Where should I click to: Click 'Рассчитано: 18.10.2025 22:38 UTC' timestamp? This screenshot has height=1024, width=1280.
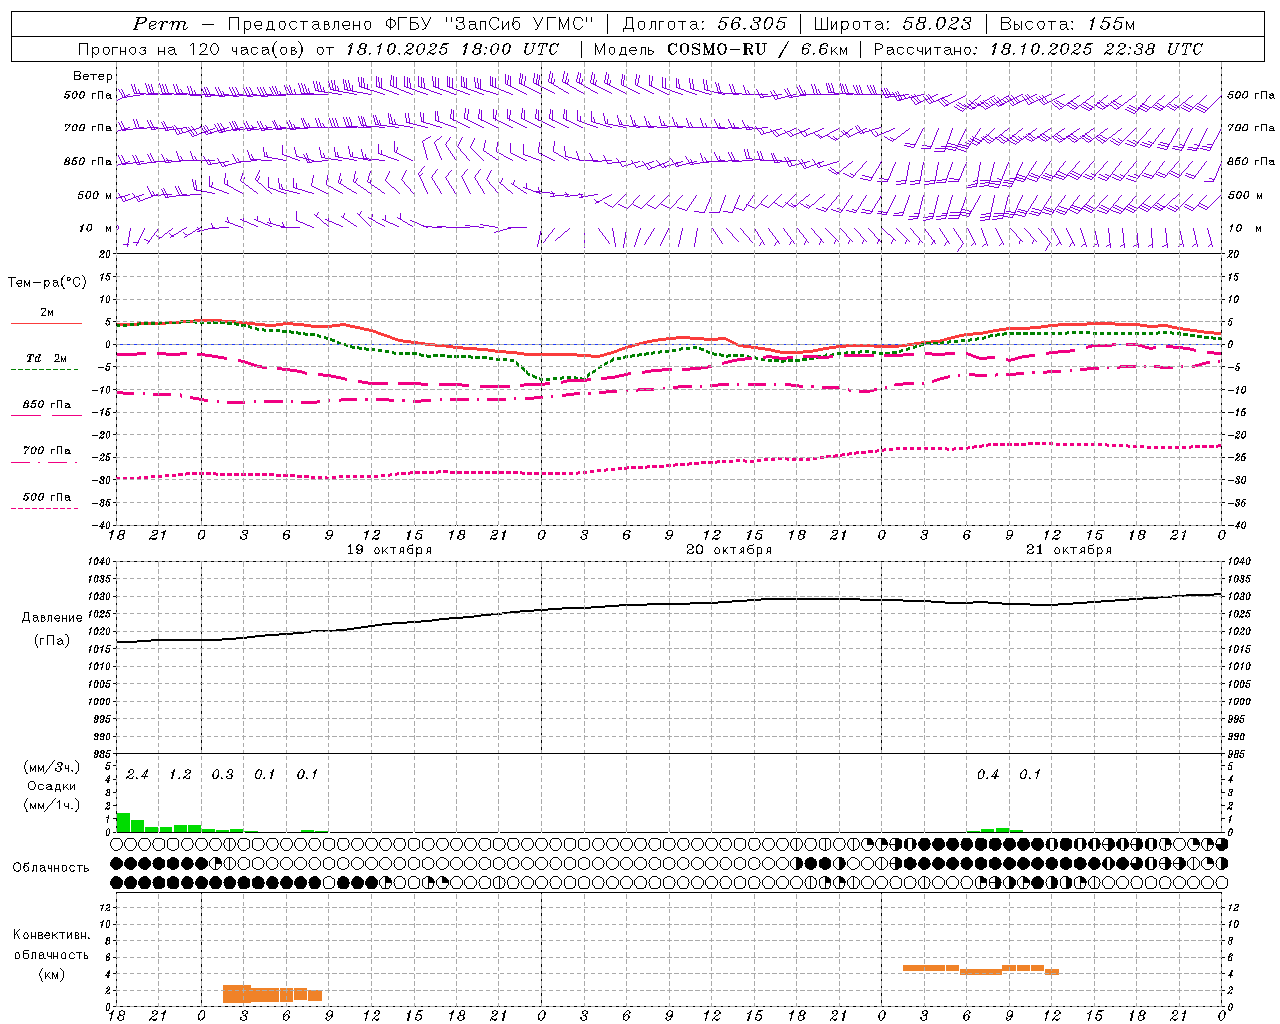1038,49
